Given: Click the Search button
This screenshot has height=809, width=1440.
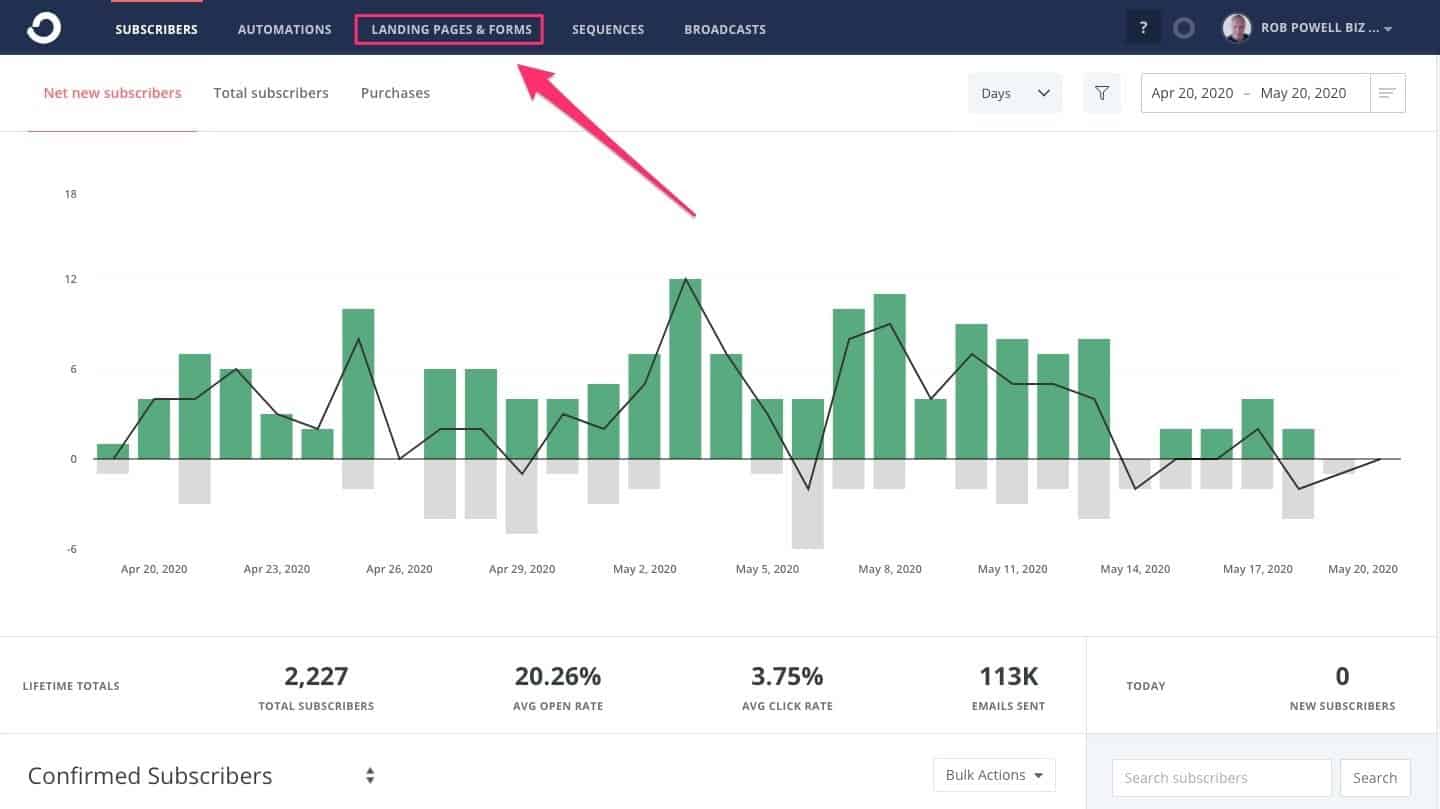Looking at the screenshot, I should click(x=1375, y=777).
